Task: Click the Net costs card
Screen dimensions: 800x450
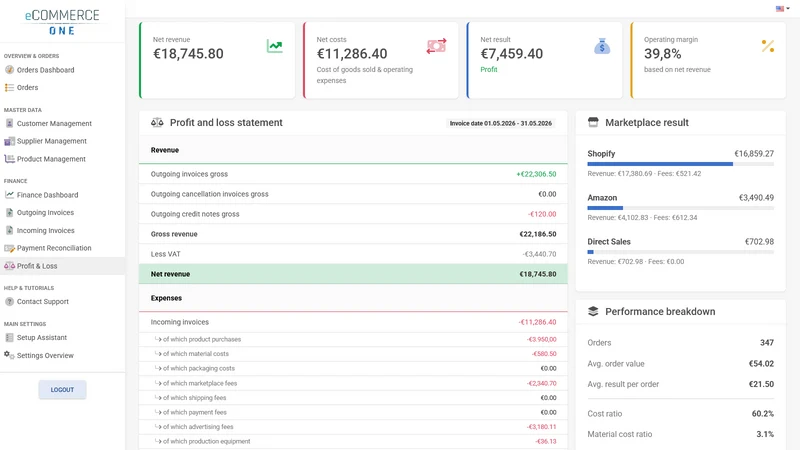Action: (381, 60)
